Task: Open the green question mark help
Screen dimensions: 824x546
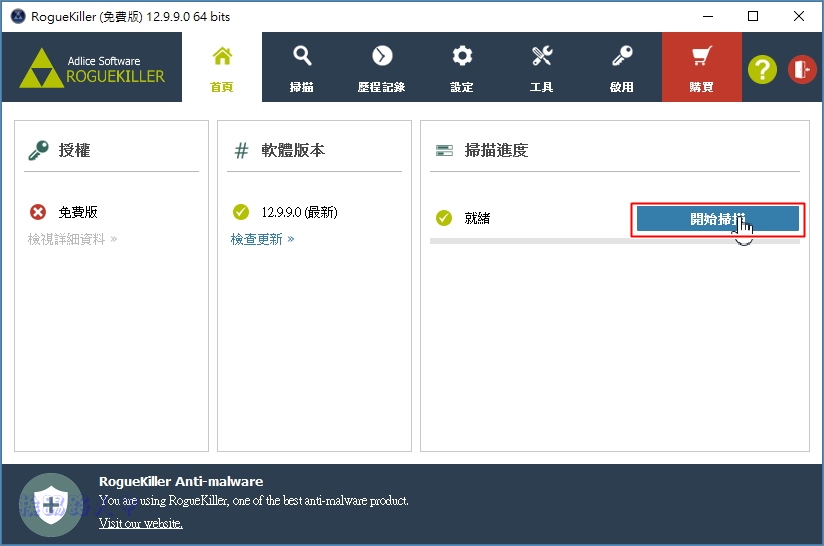Action: [x=762, y=69]
